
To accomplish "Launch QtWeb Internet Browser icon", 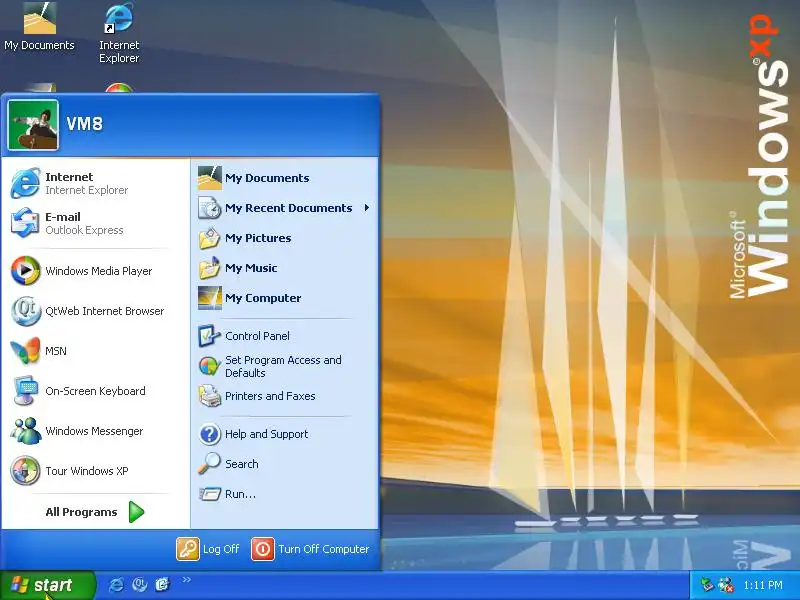I will coord(25,311).
